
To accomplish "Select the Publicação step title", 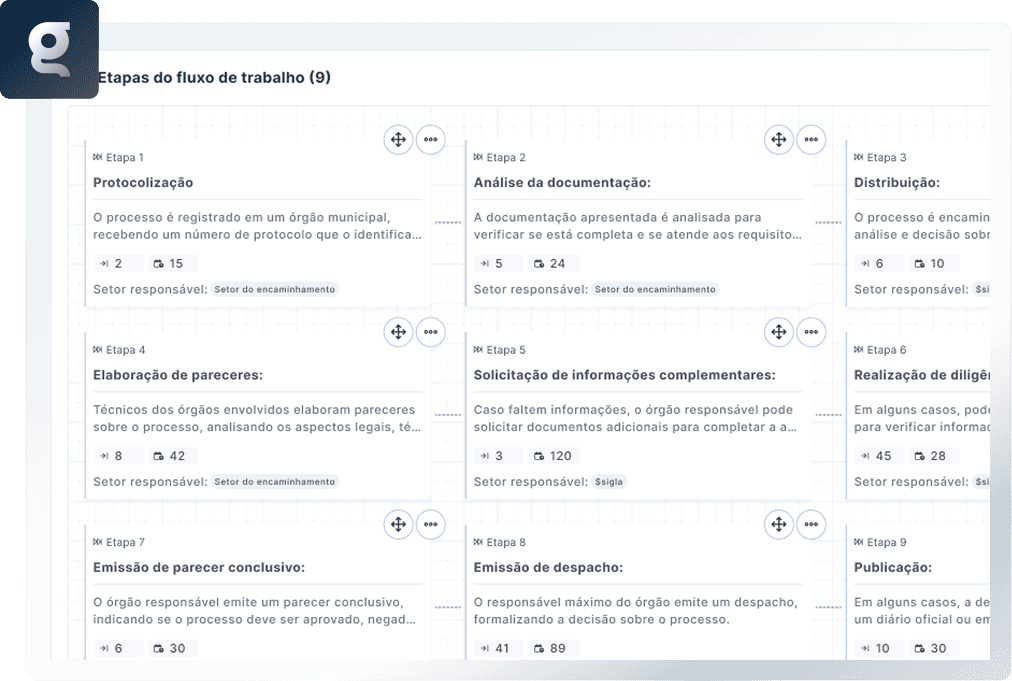I will click(893, 567).
